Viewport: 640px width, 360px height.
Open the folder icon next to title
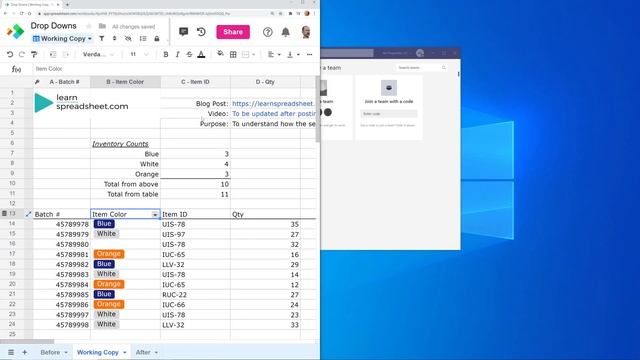tap(102, 26)
